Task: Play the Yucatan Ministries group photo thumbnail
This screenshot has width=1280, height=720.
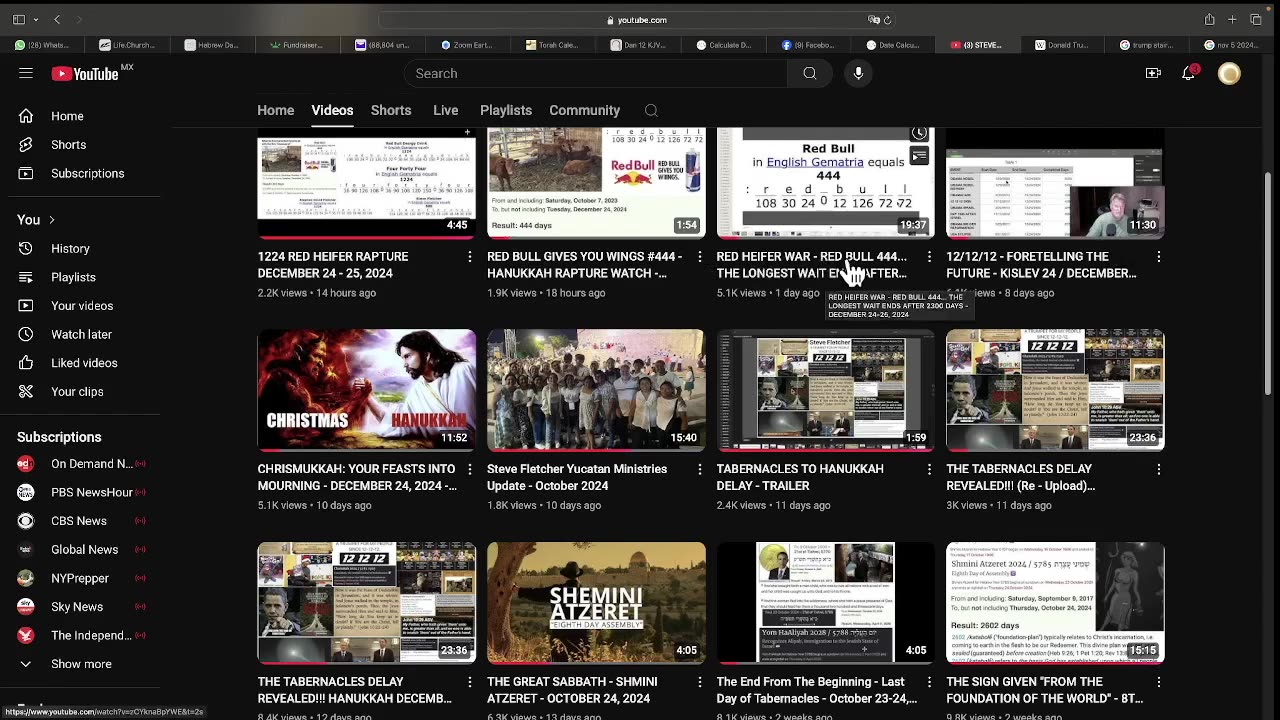Action: [x=596, y=390]
